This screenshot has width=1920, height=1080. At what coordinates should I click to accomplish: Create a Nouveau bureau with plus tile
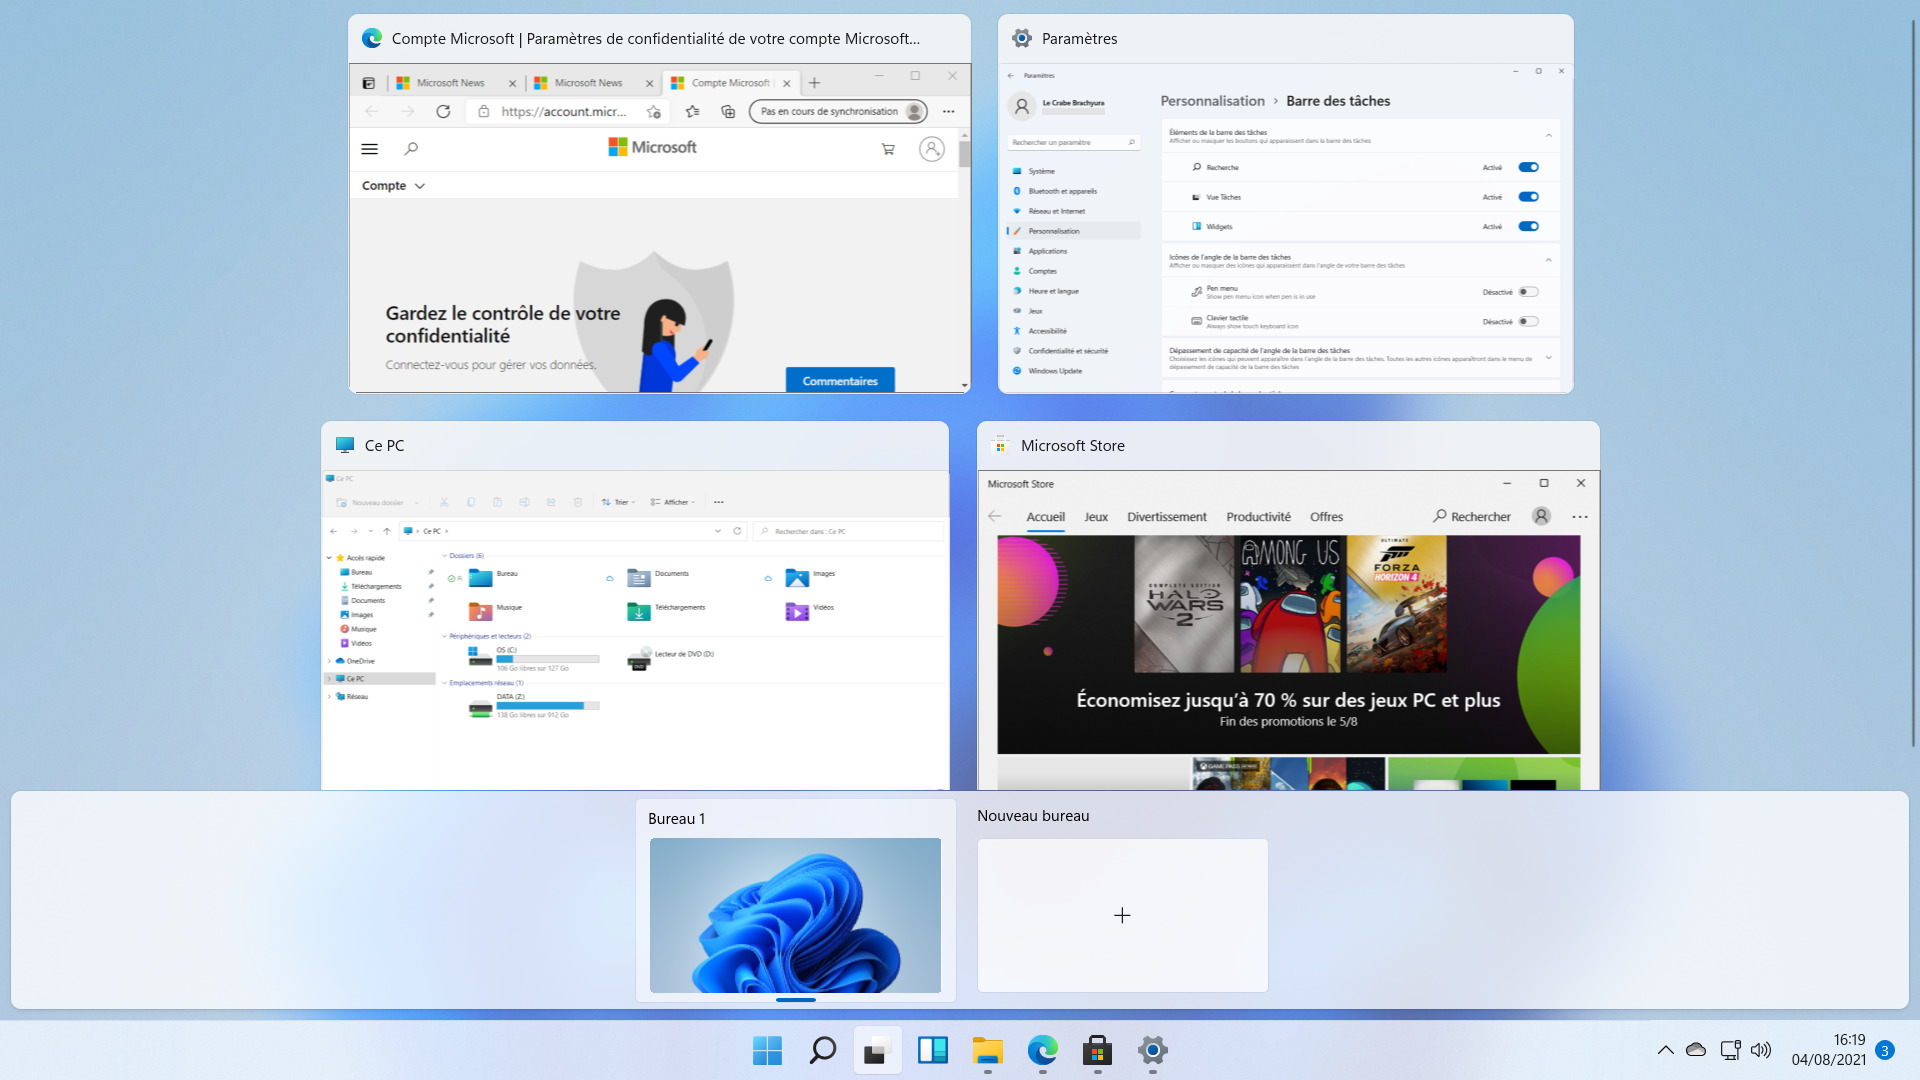(x=1122, y=915)
